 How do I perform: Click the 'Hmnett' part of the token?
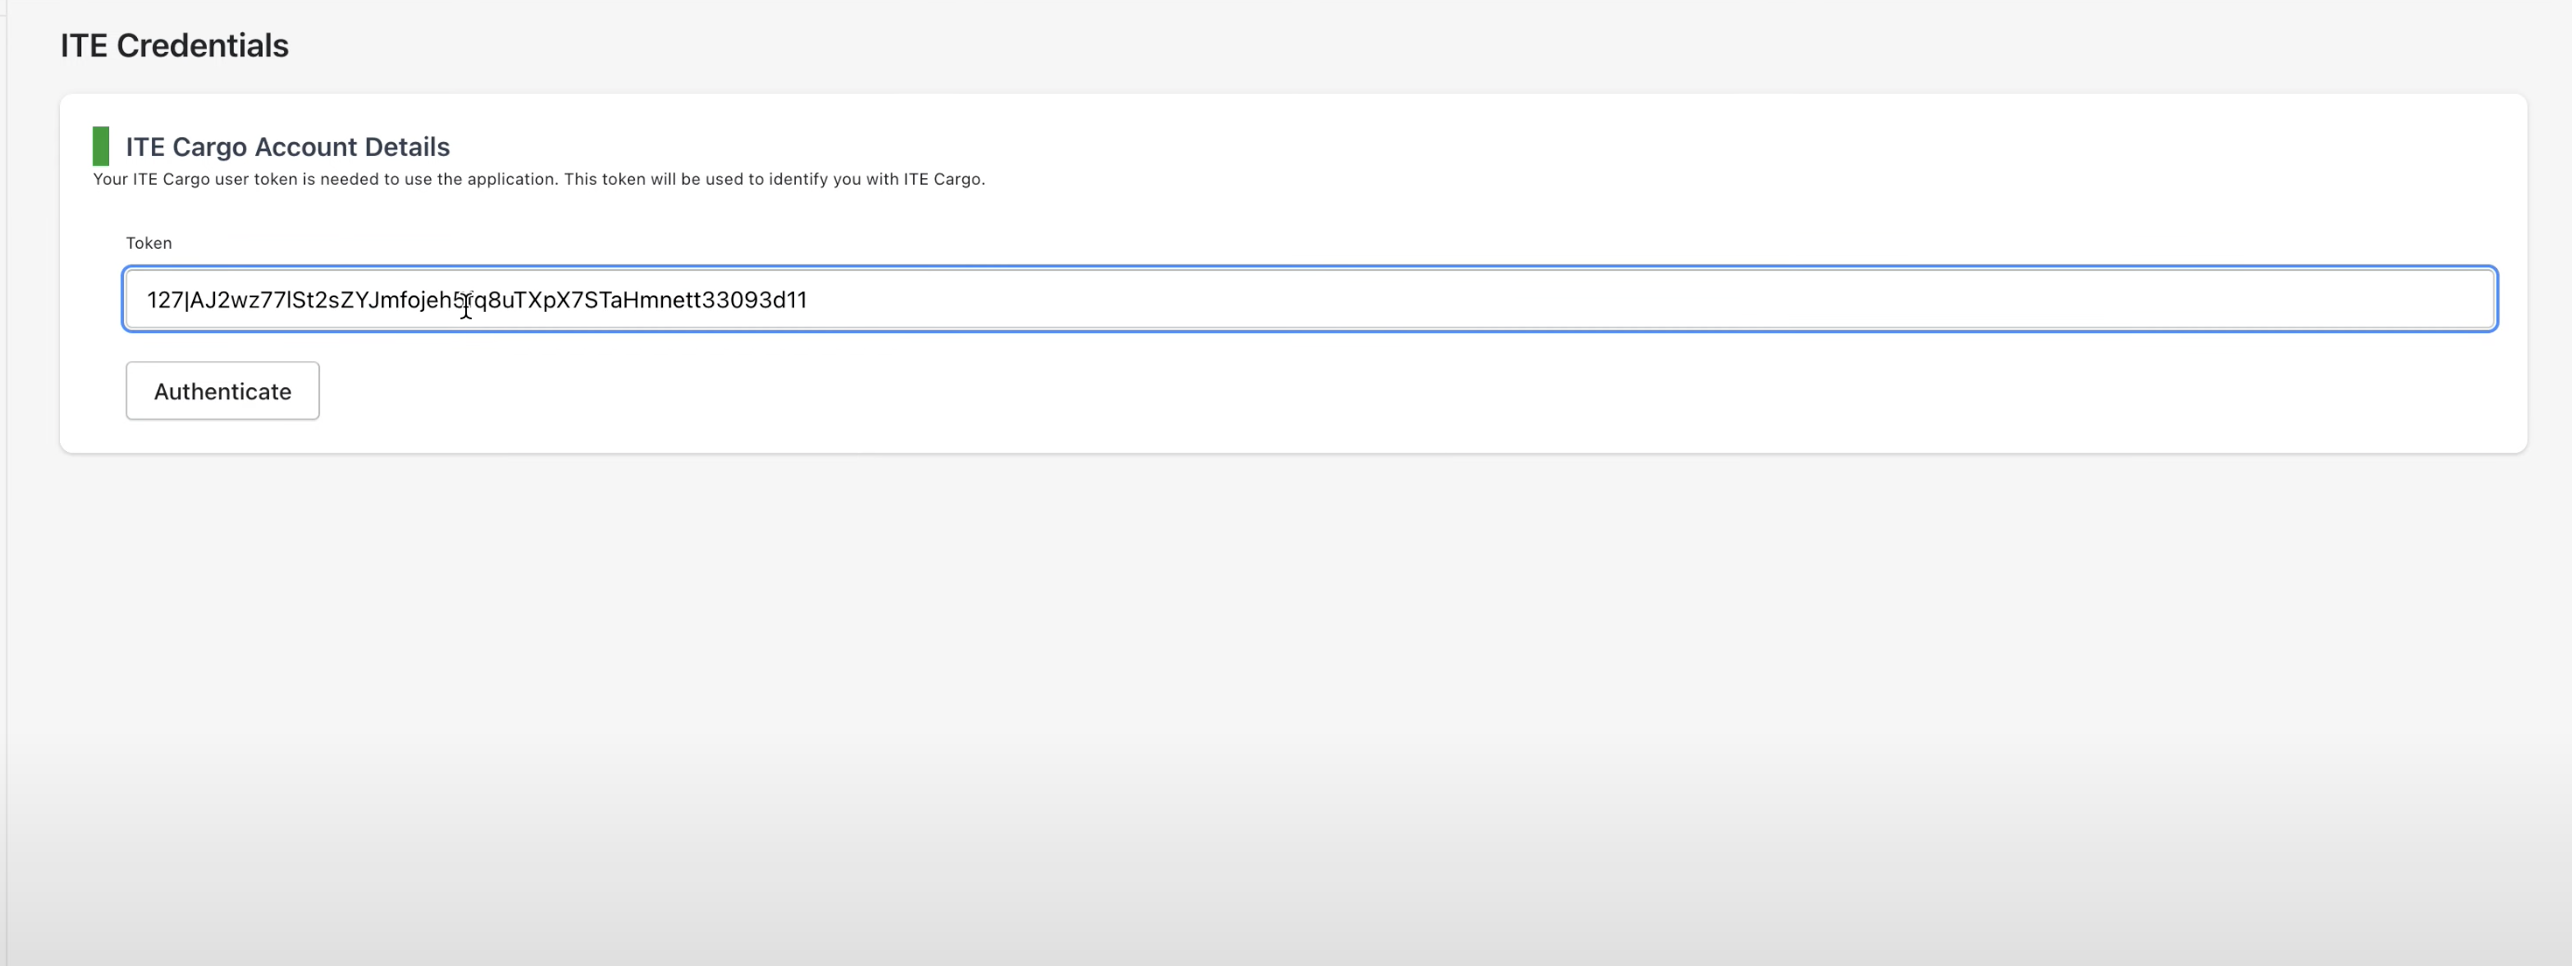coord(660,300)
